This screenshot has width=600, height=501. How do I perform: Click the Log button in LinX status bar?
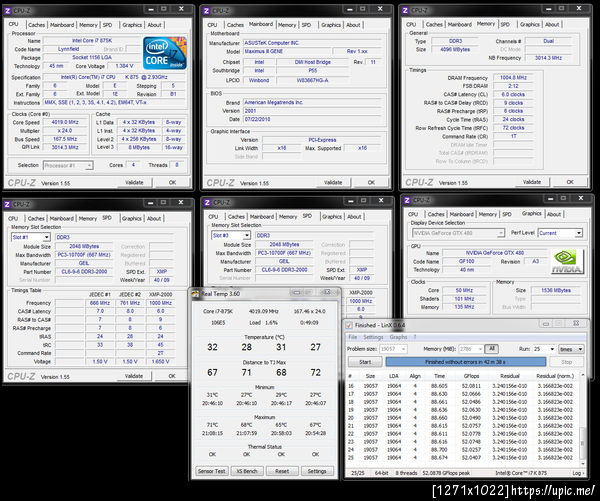[577, 473]
